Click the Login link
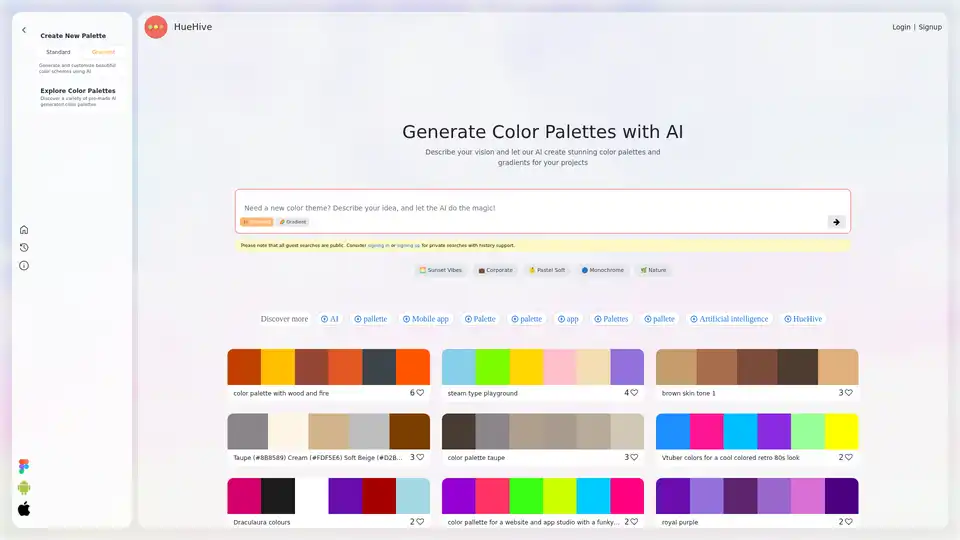 [x=901, y=27]
